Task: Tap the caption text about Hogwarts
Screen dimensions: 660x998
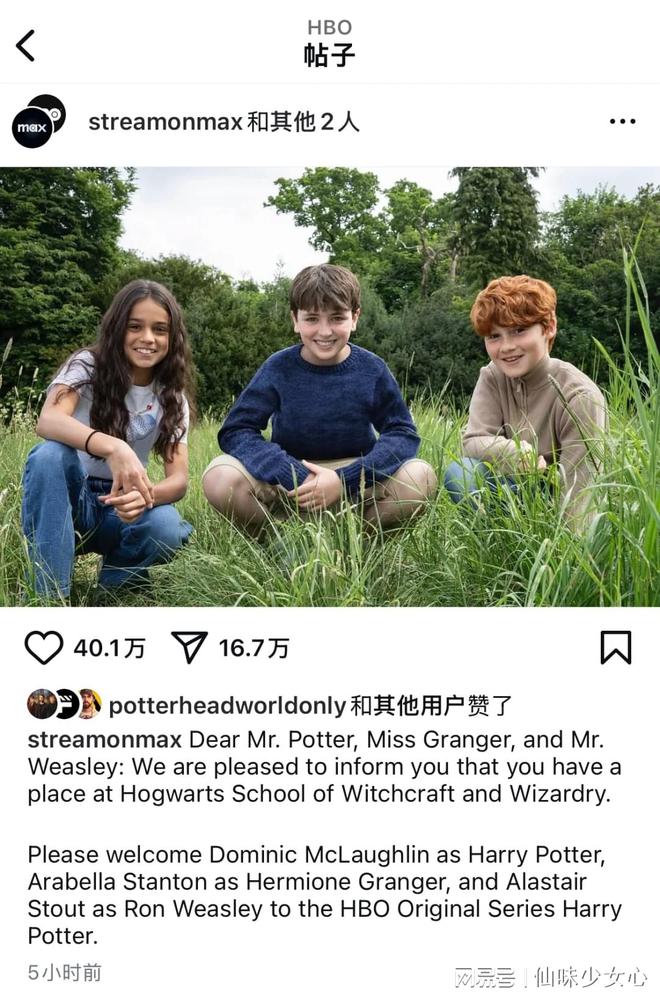Action: 325,767
